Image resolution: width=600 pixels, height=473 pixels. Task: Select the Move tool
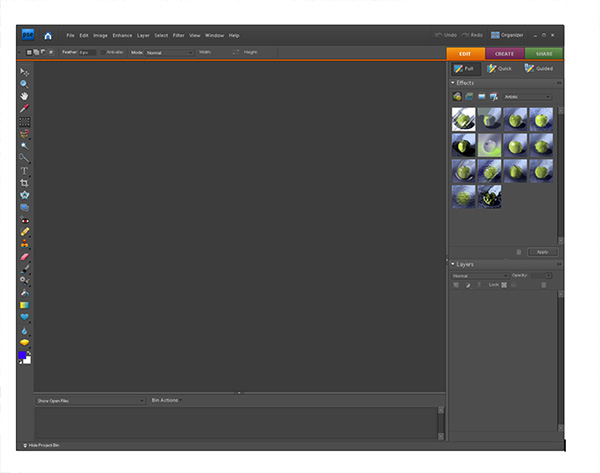[24, 72]
